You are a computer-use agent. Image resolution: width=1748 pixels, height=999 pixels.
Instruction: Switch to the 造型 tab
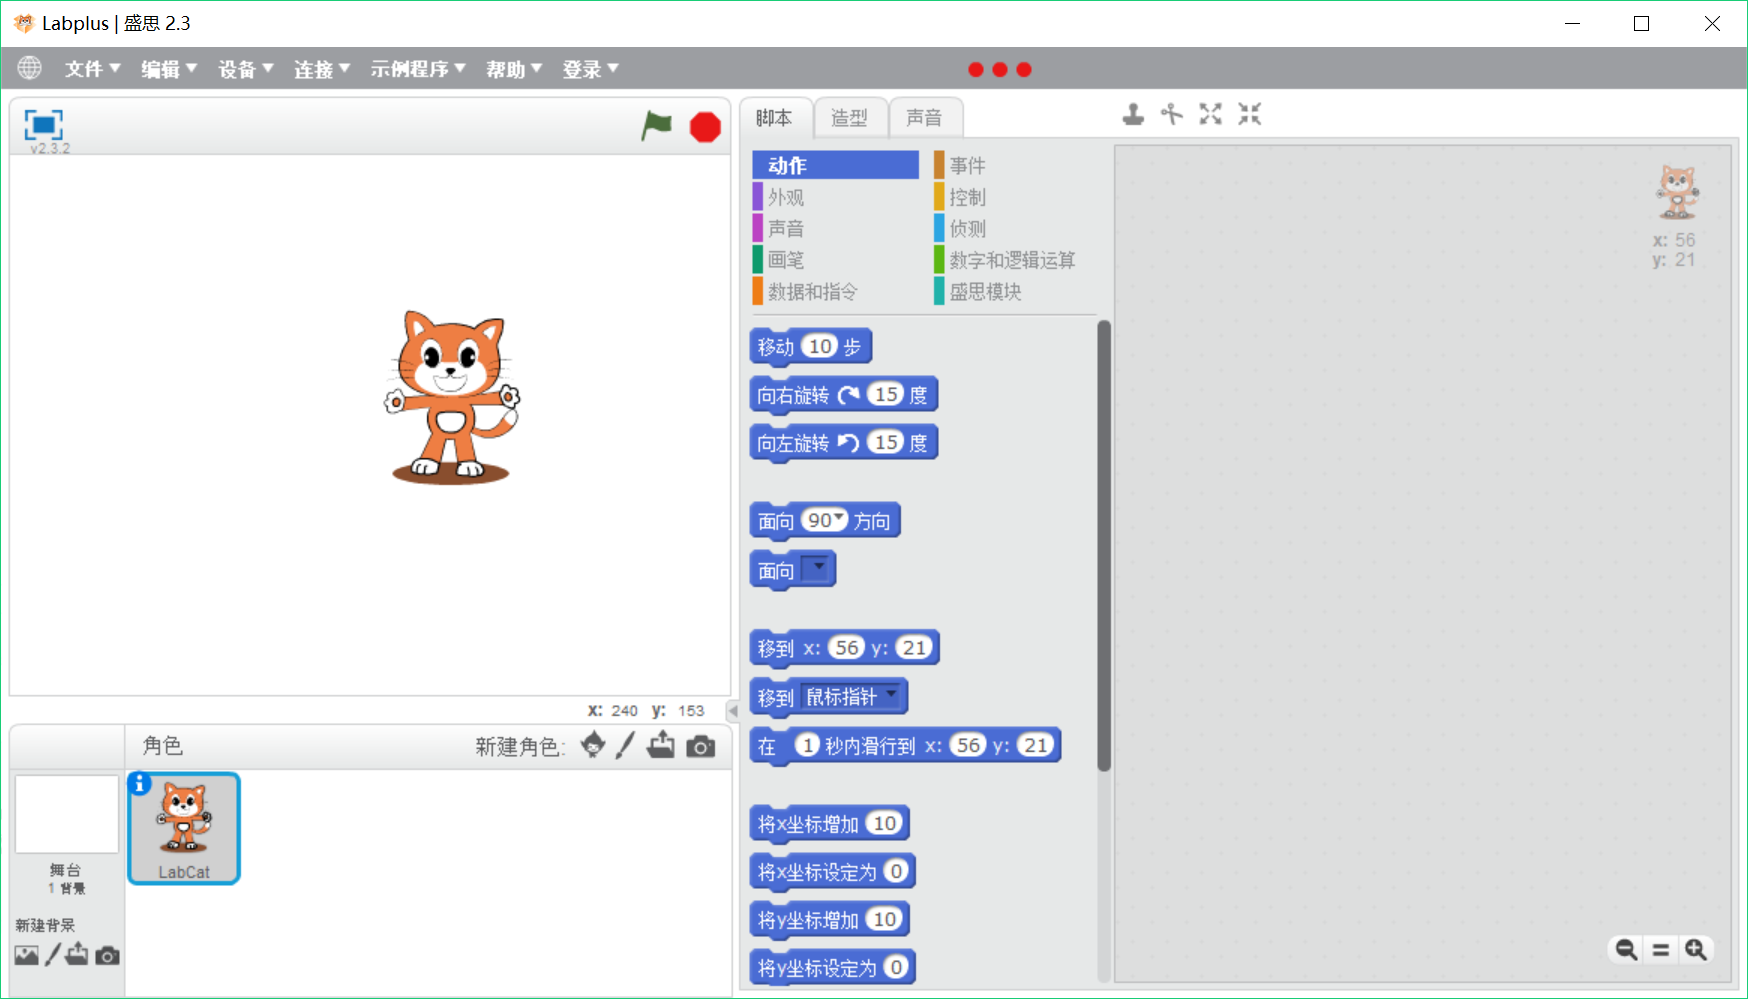click(x=849, y=118)
